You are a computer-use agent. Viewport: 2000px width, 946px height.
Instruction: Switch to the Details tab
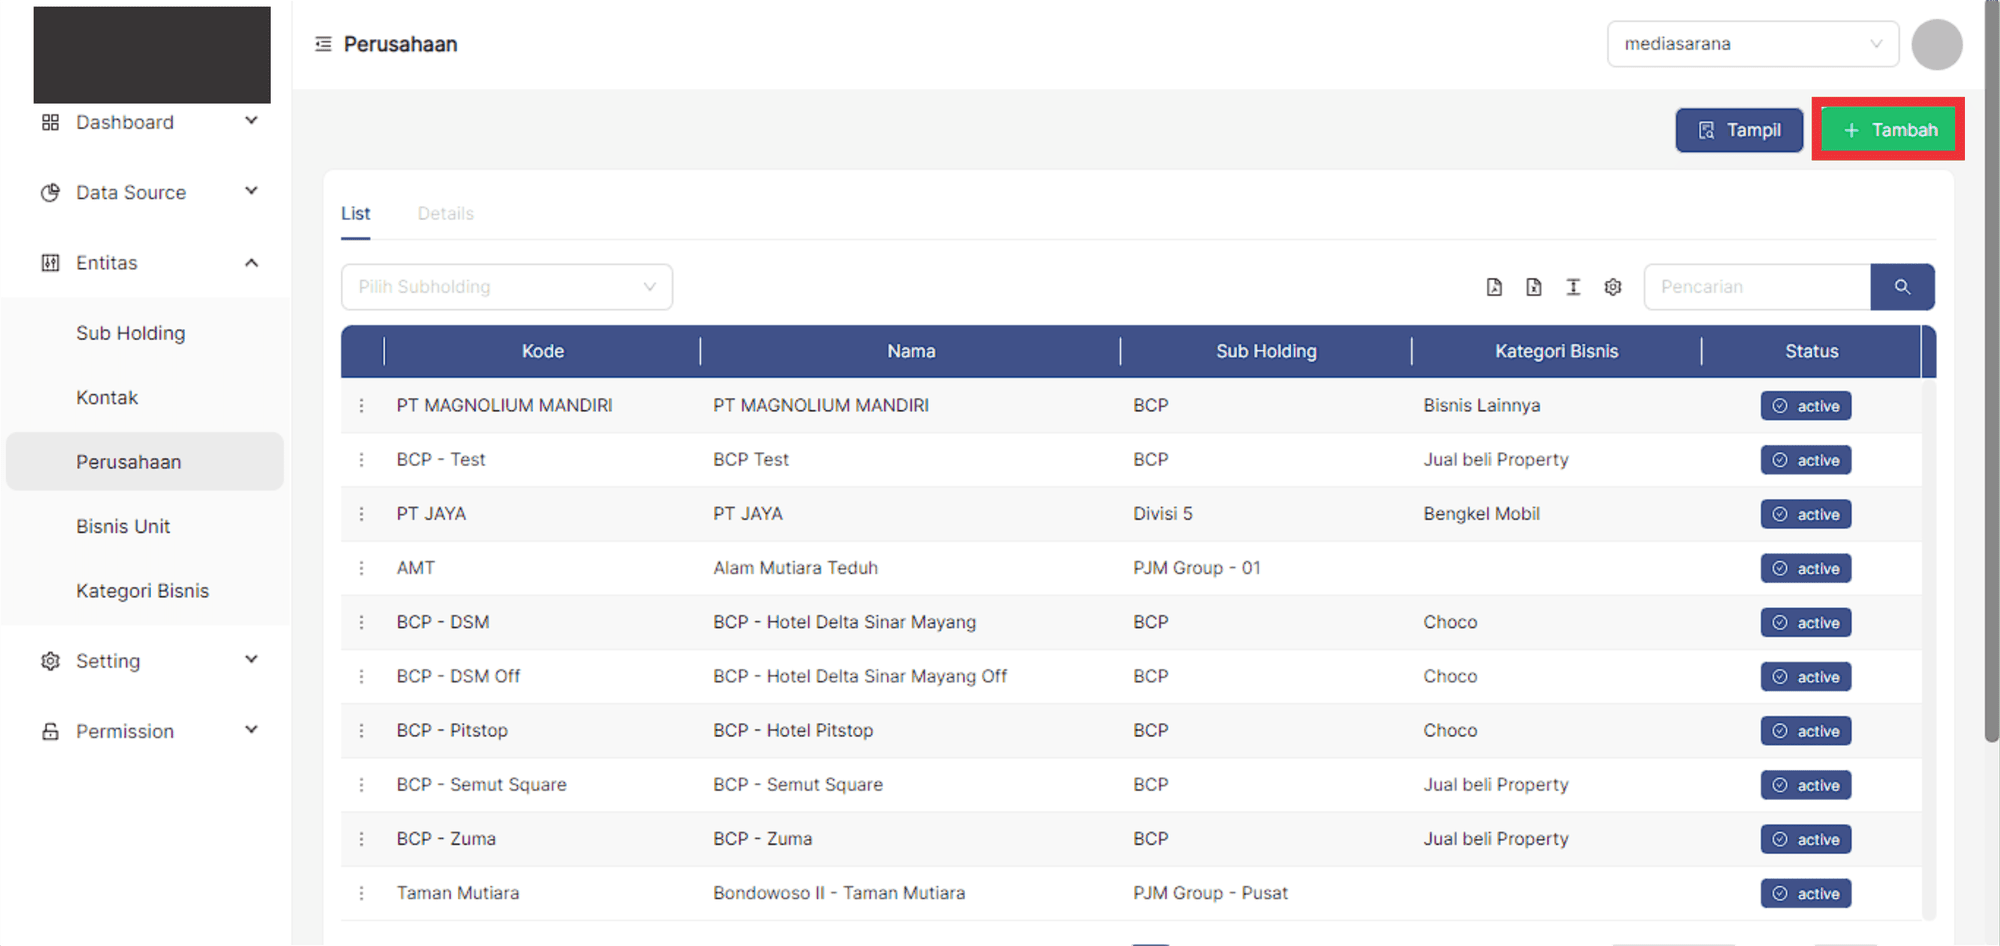(x=445, y=214)
